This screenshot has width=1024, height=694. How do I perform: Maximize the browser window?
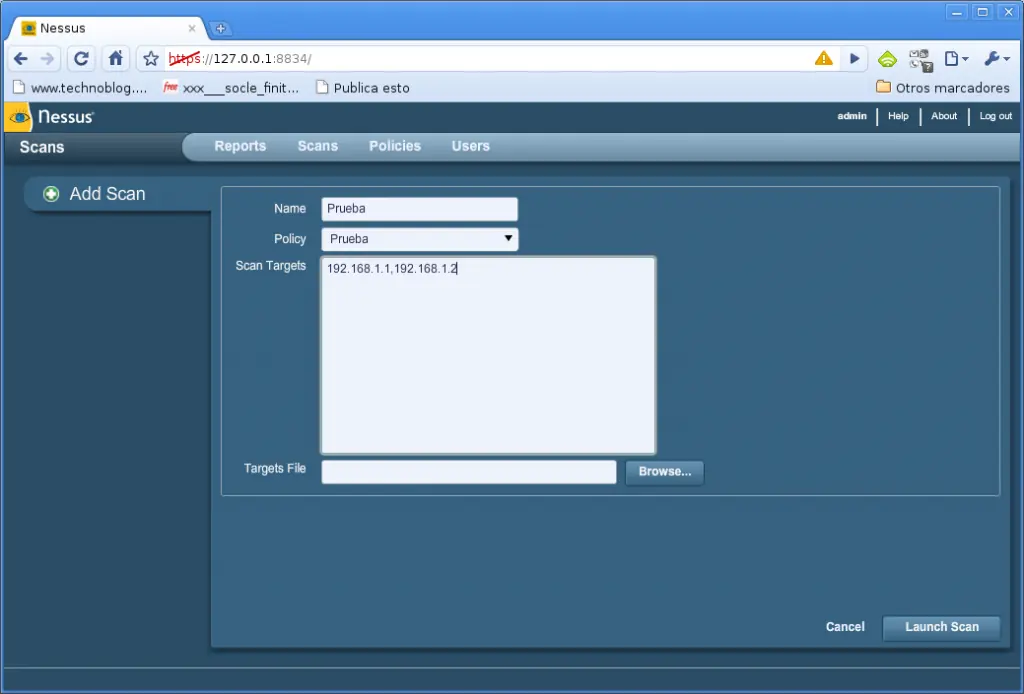982,12
